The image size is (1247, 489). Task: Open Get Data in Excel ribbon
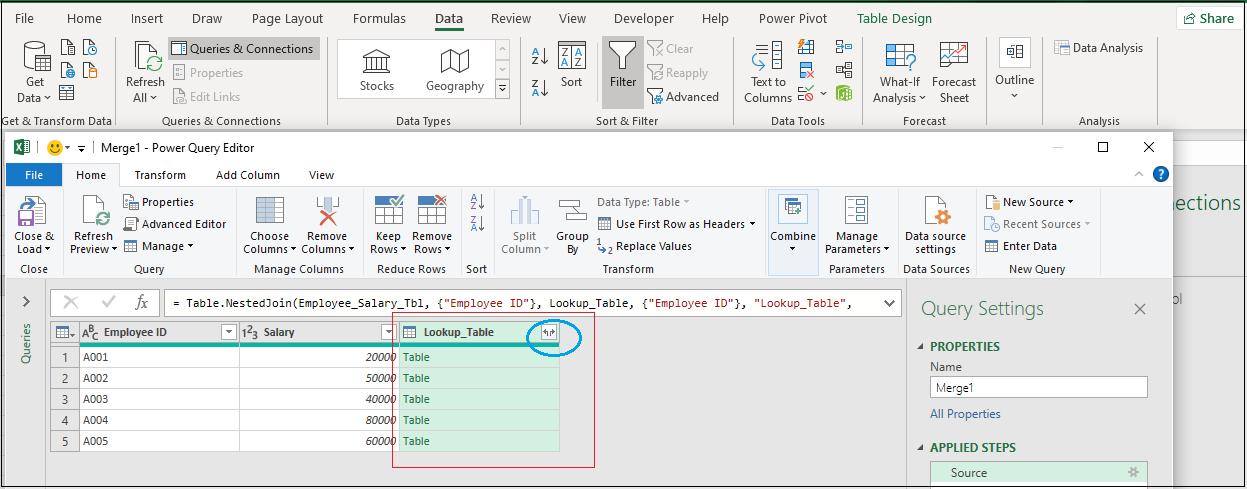point(35,73)
